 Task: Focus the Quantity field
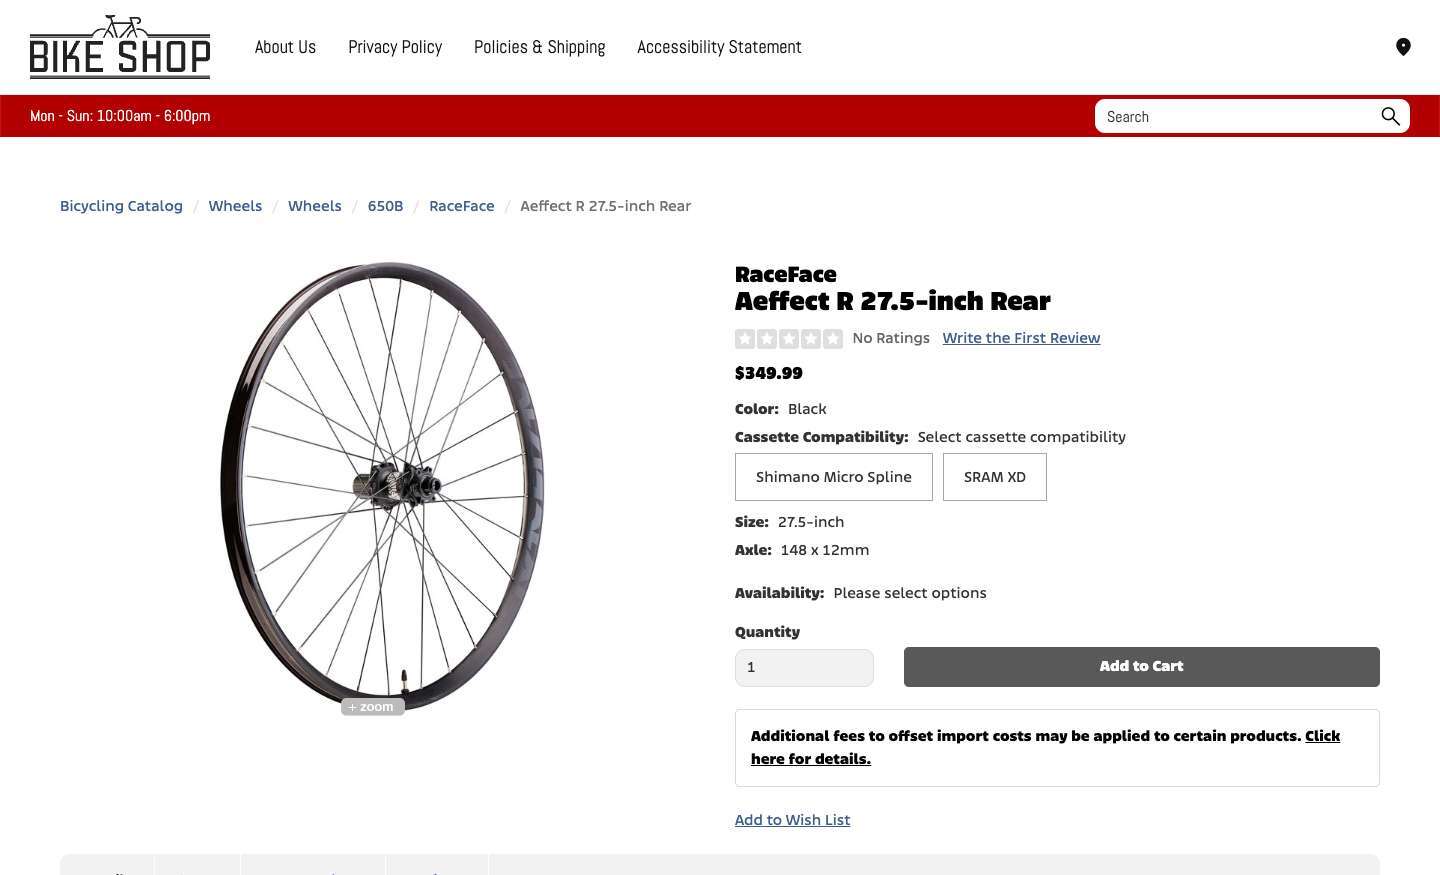(x=804, y=668)
